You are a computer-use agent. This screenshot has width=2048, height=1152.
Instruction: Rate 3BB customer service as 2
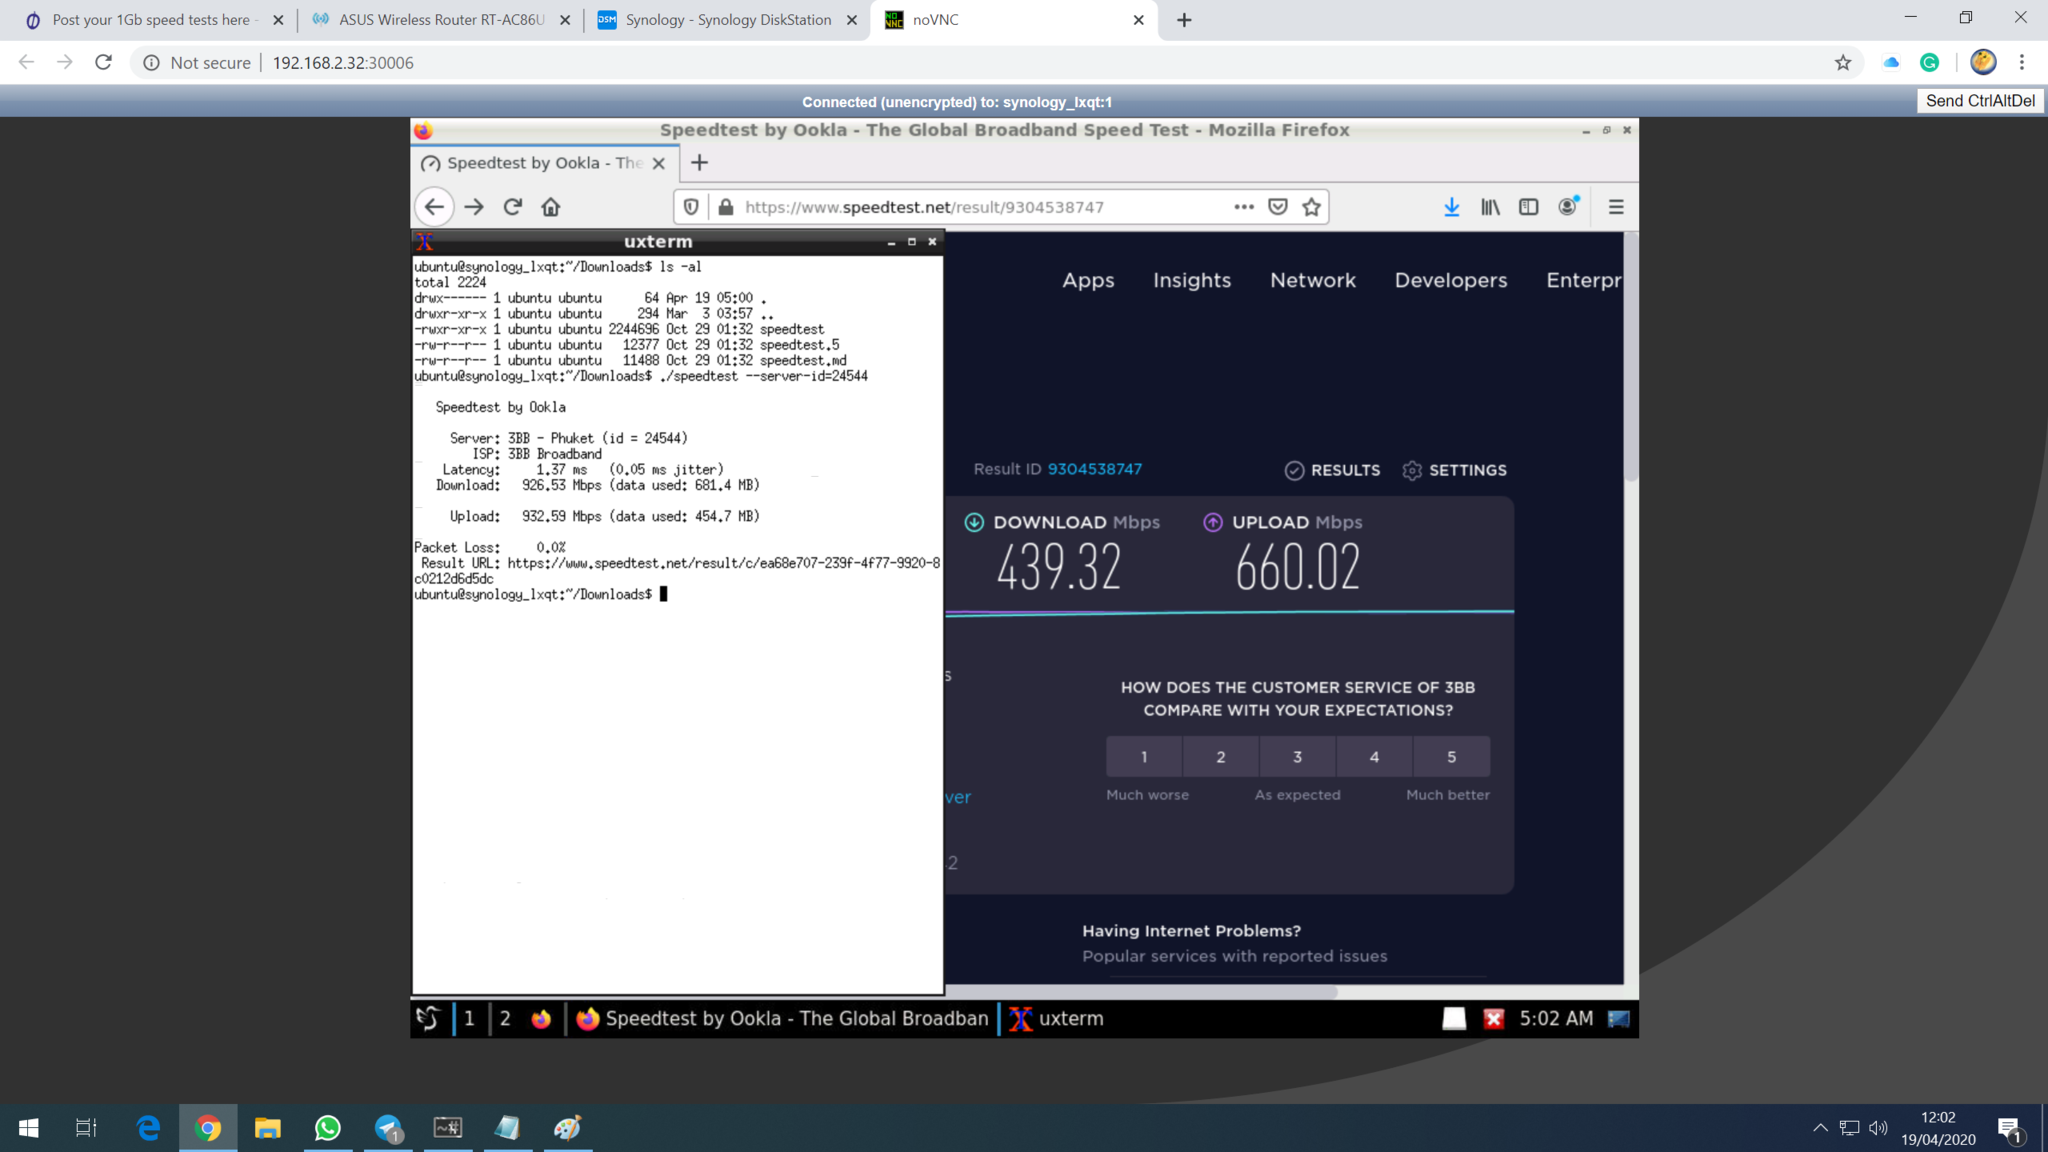point(1221,757)
